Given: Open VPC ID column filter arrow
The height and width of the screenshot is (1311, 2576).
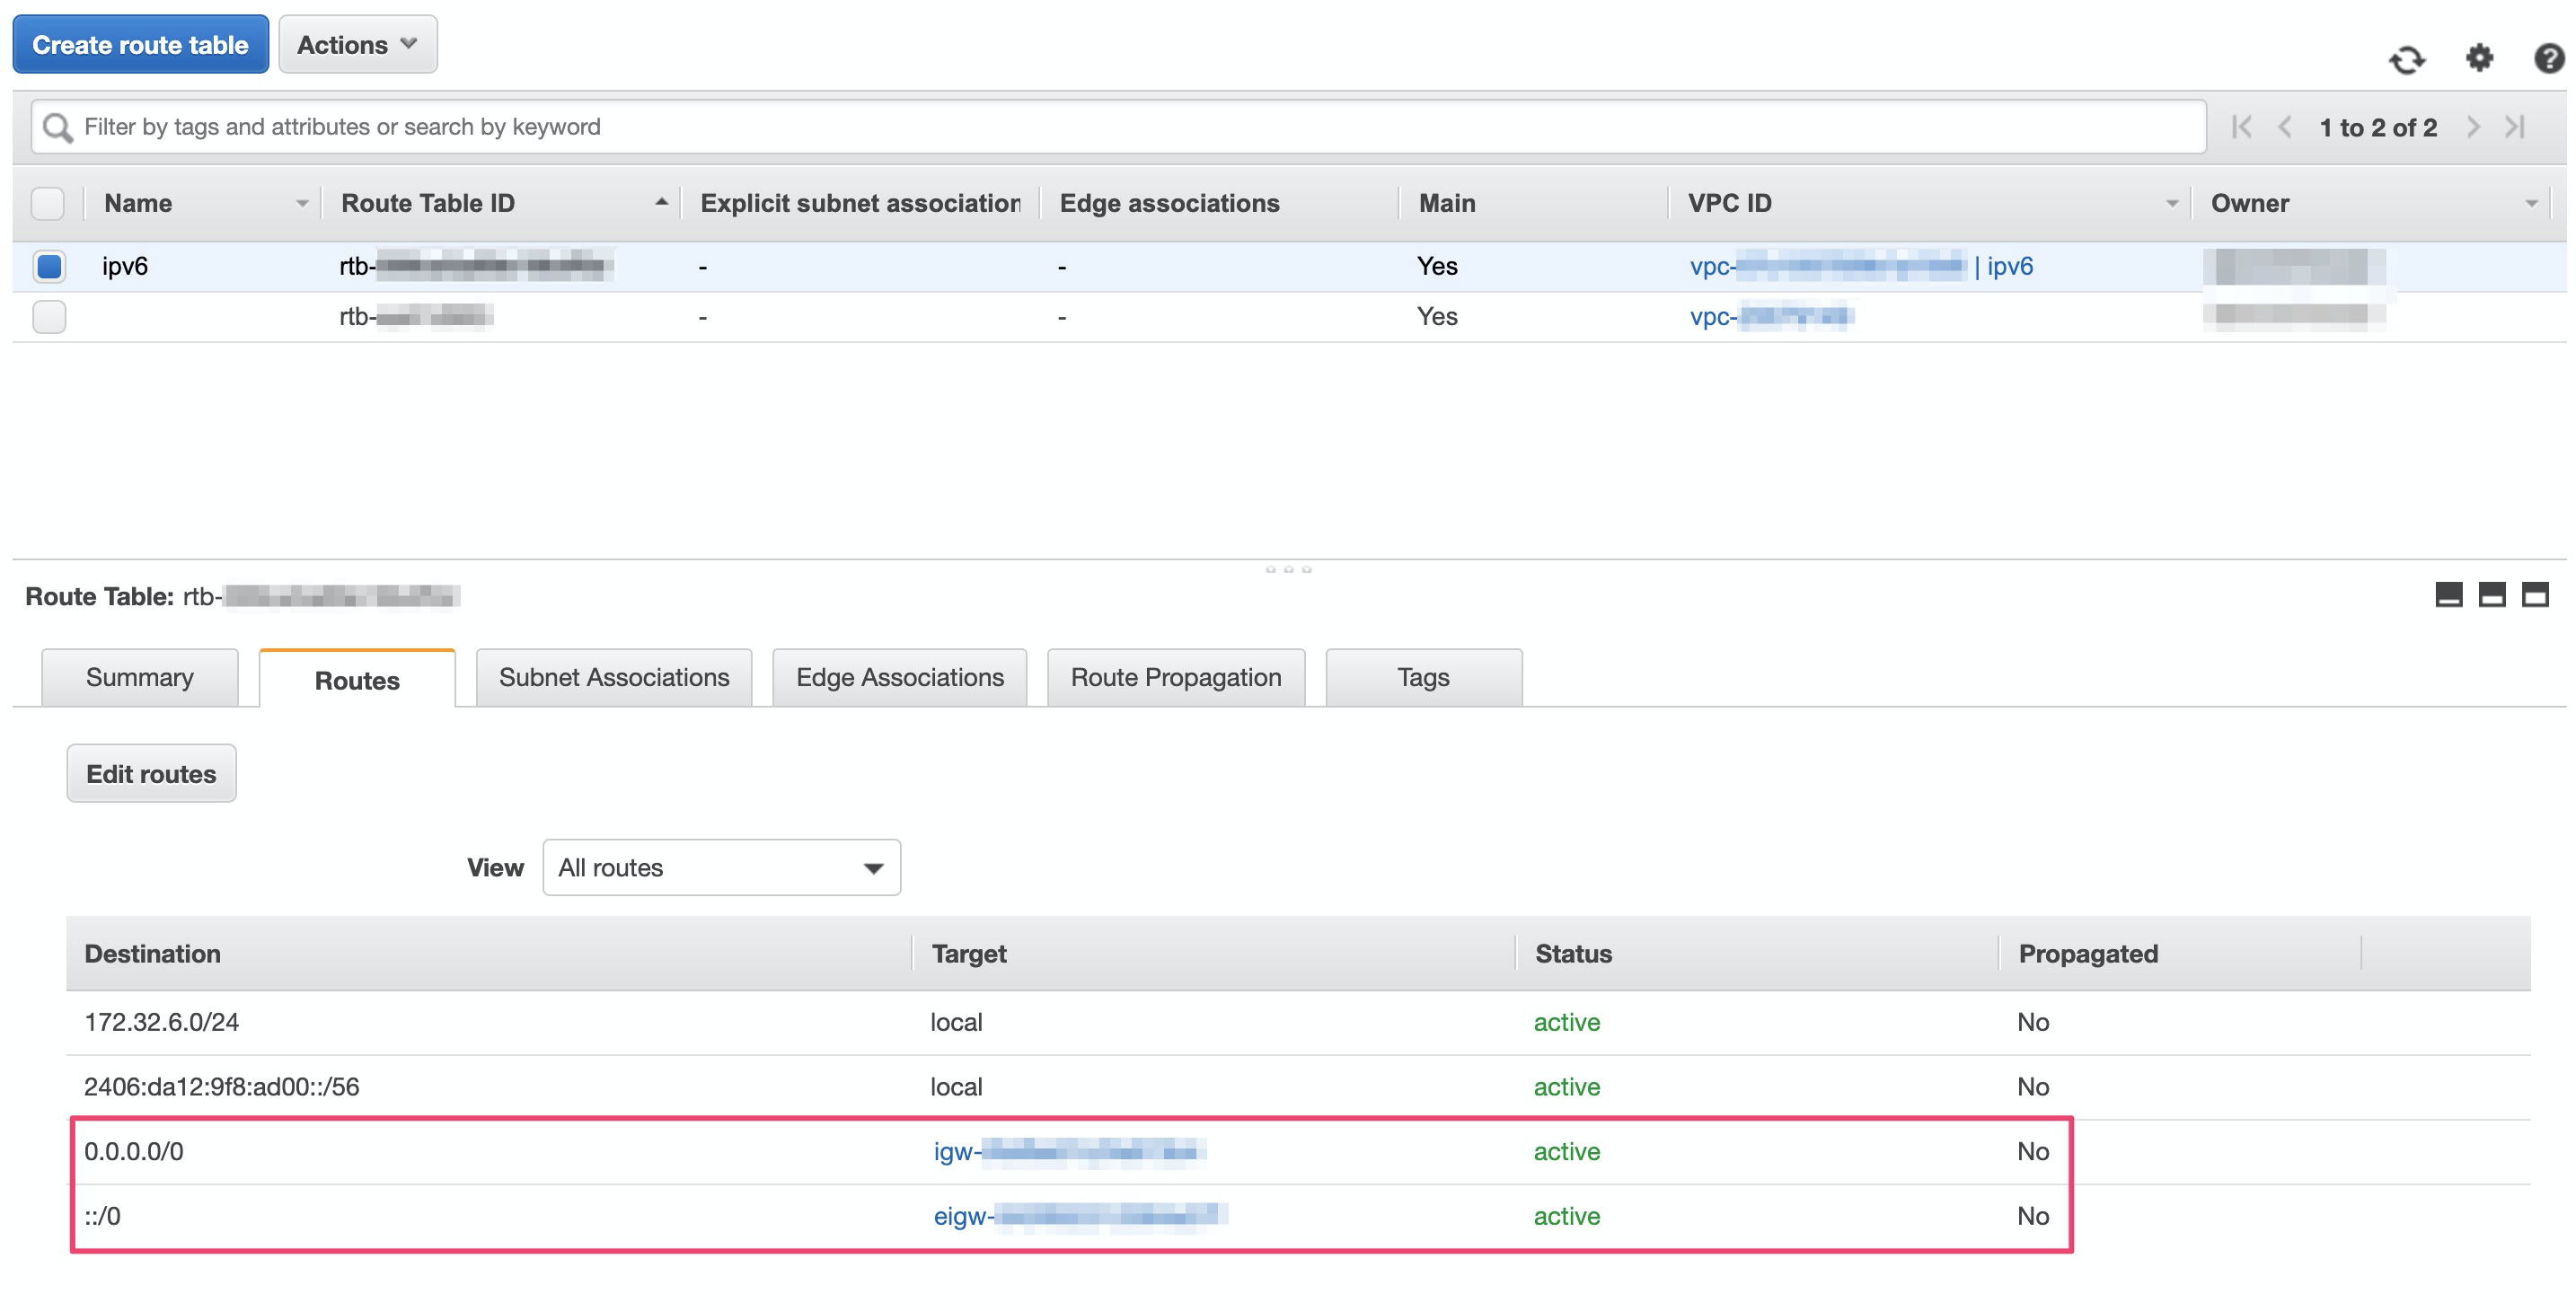Looking at the screenshot, I should 2171,204.
